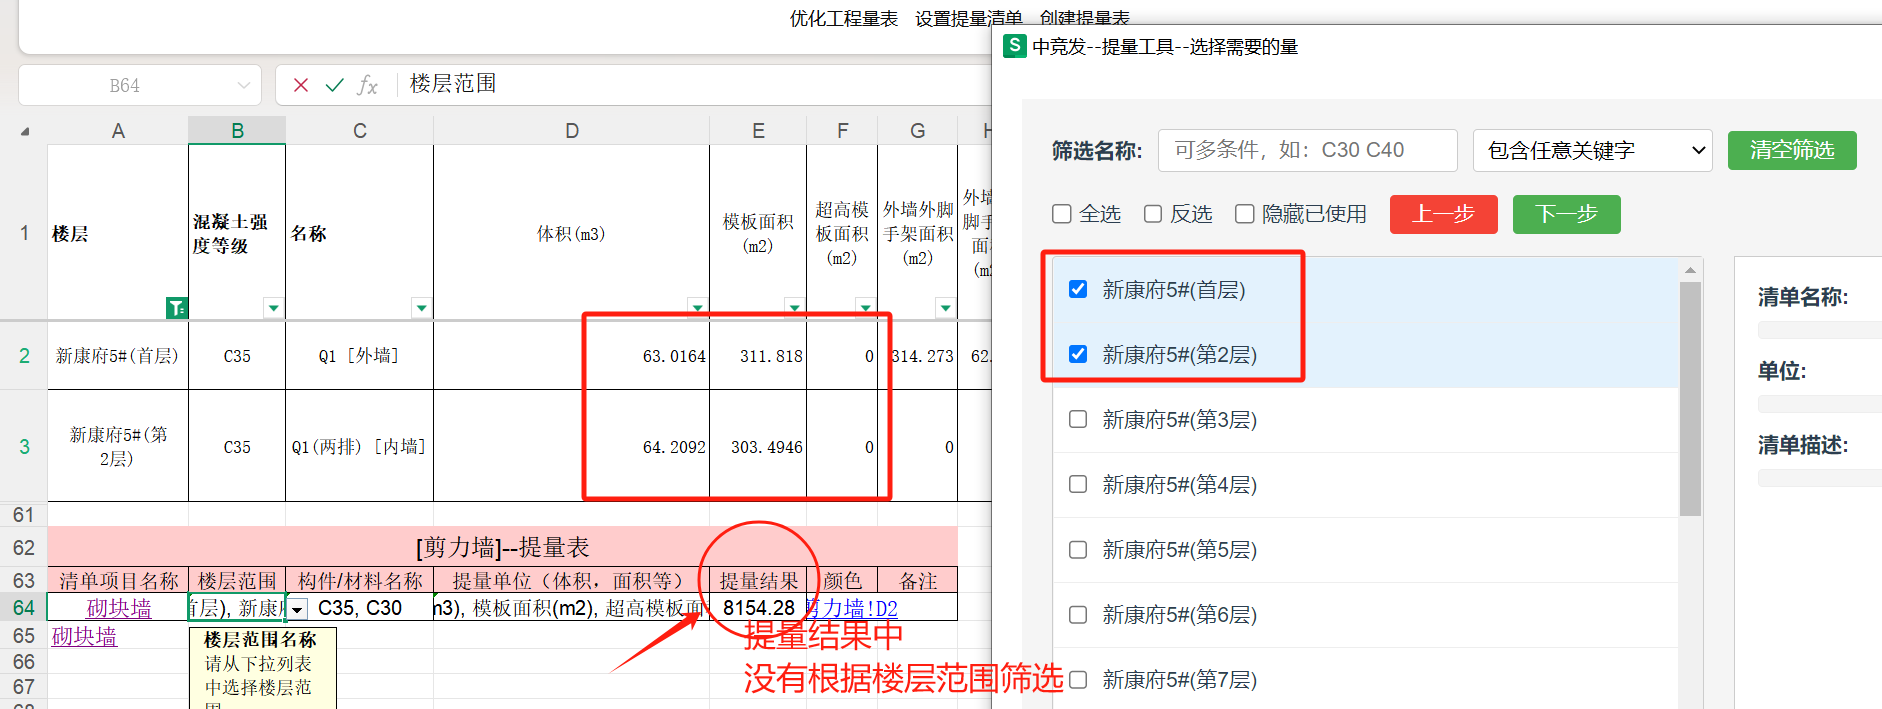Select the 备注 header cell
Screen dimensions: 1882x709
pyautogui.click(x=918, y=581)
